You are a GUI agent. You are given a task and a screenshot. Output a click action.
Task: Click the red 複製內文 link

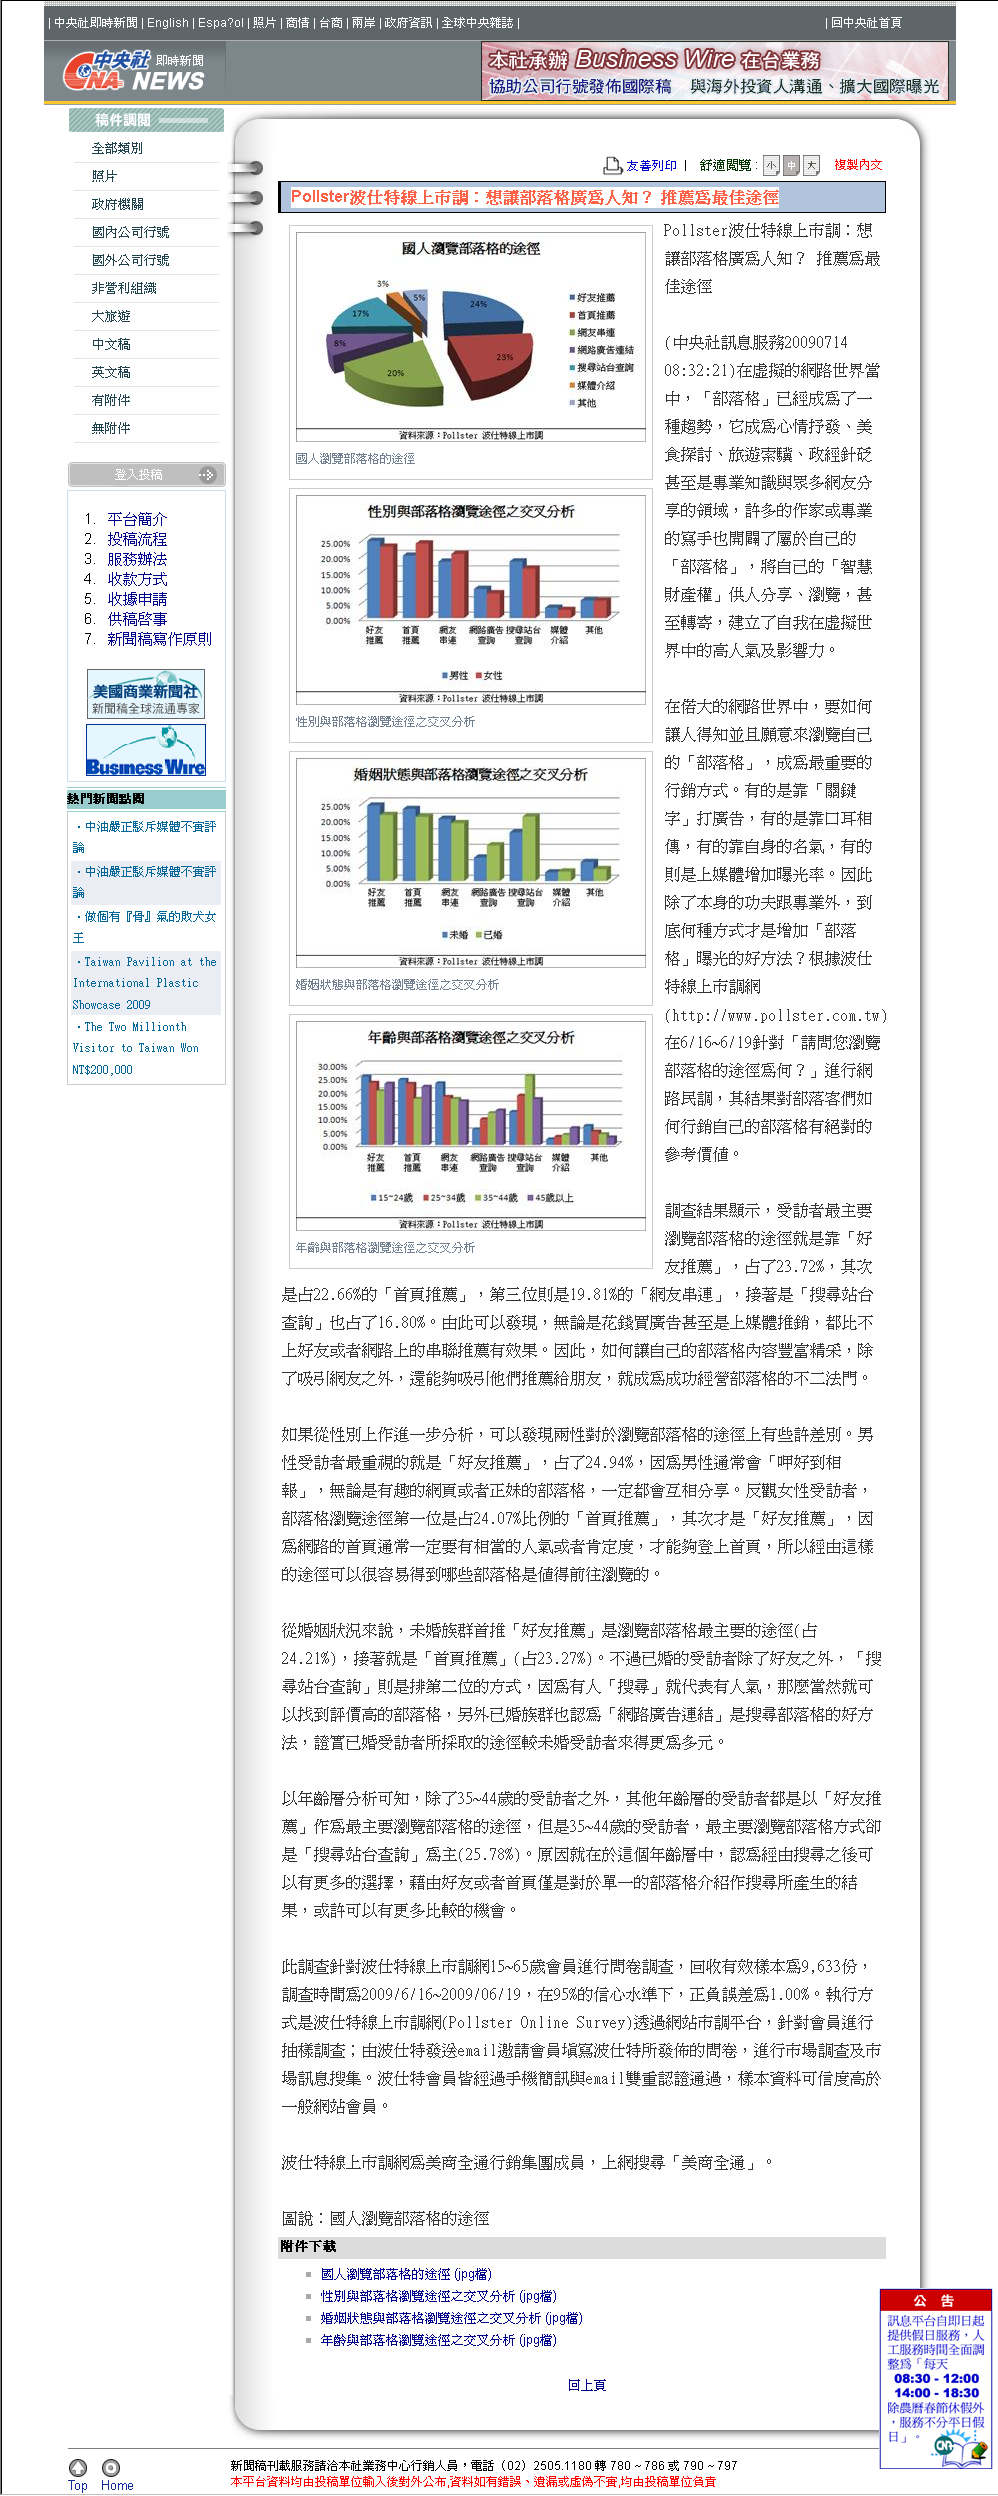click(x=858, y=165)
